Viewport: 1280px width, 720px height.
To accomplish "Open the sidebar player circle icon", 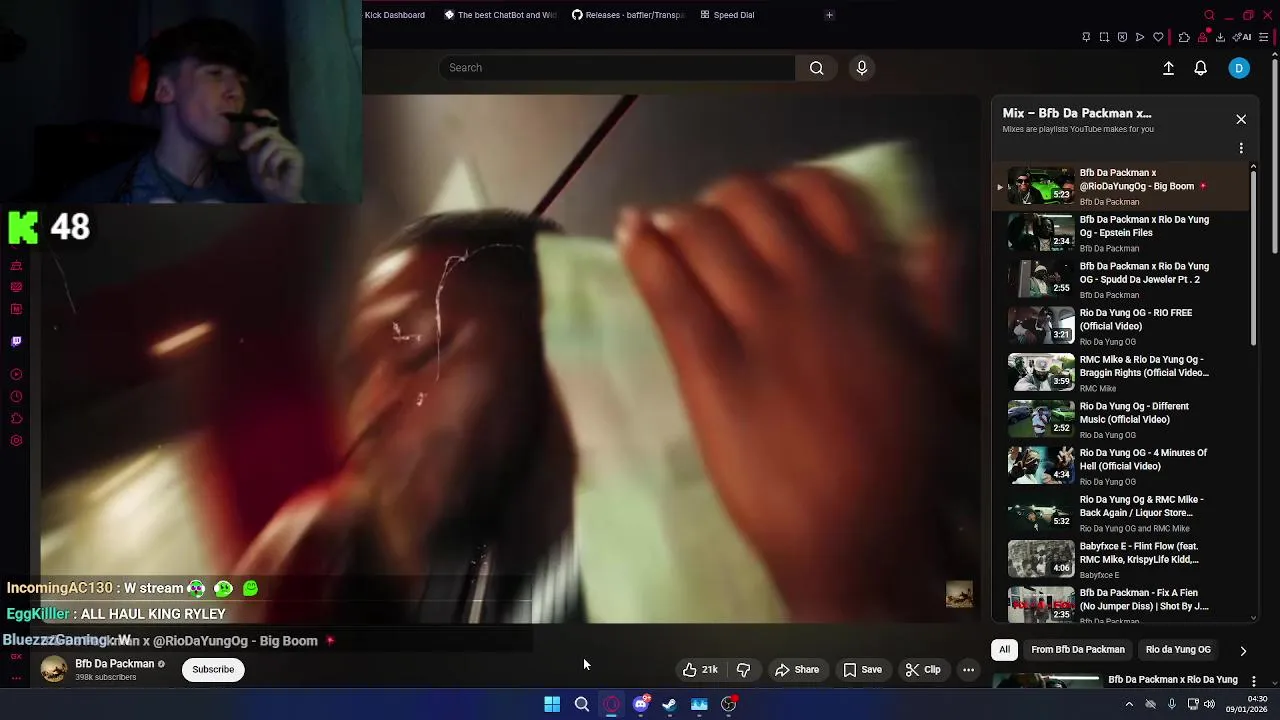I will [x=16, y=375].
